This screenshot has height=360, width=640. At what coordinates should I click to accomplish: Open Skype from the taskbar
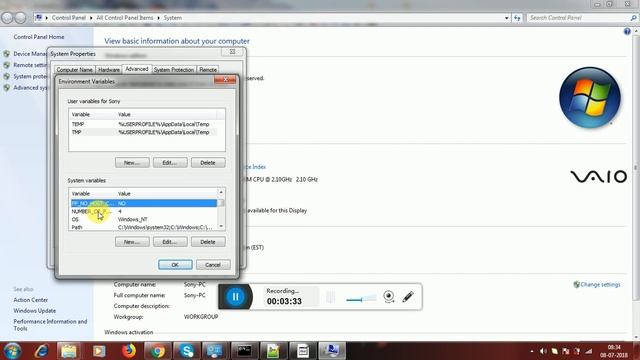[187, 351]
